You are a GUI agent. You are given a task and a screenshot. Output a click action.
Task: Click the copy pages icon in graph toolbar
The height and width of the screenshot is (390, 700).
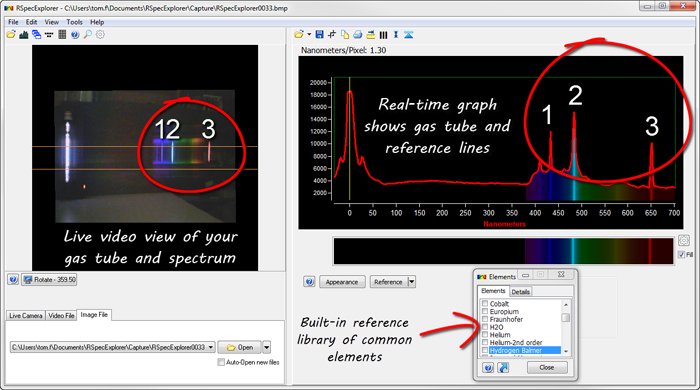345,34
